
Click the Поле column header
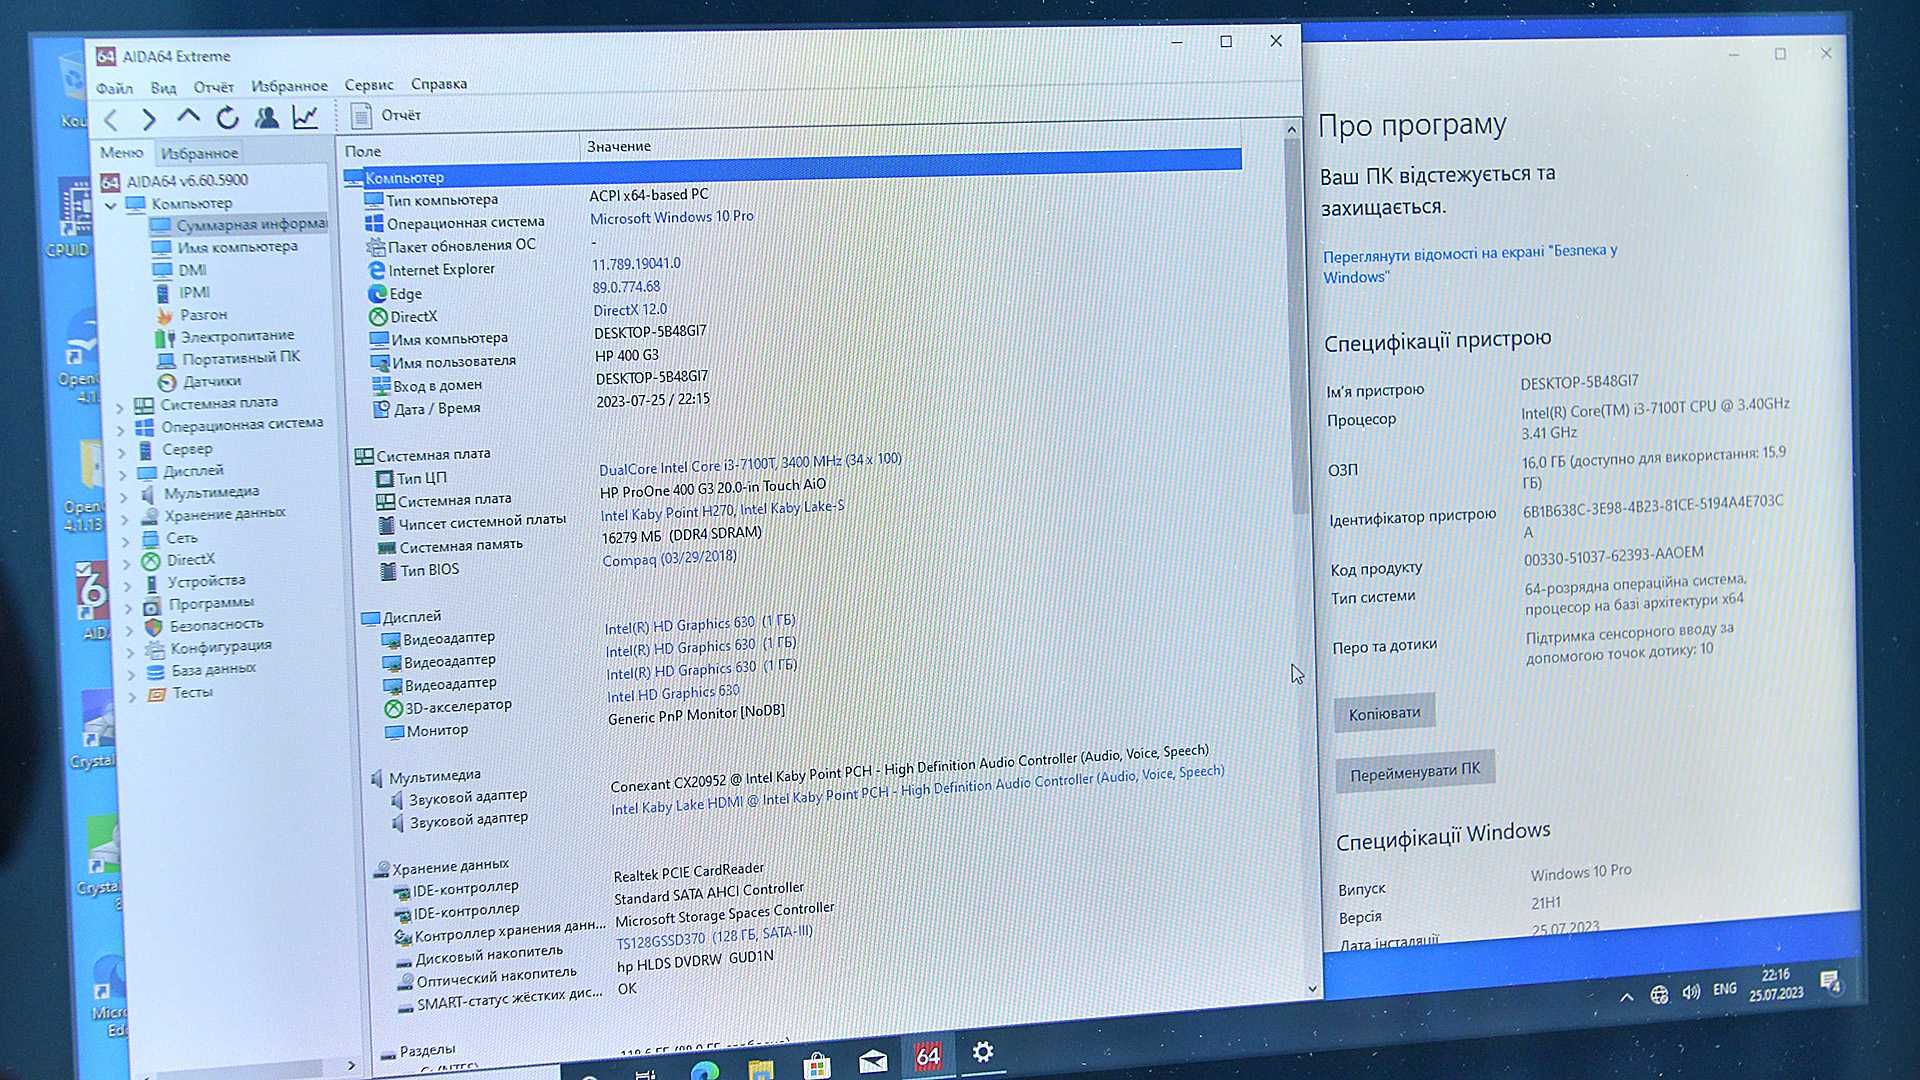click(x=363, y=151)
